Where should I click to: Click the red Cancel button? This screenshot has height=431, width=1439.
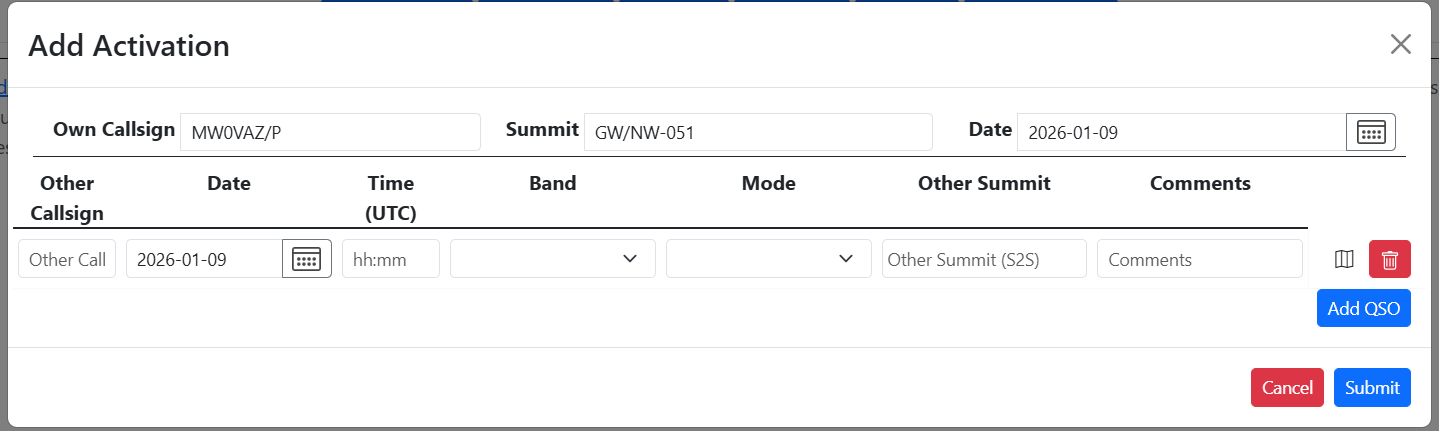1286,388
